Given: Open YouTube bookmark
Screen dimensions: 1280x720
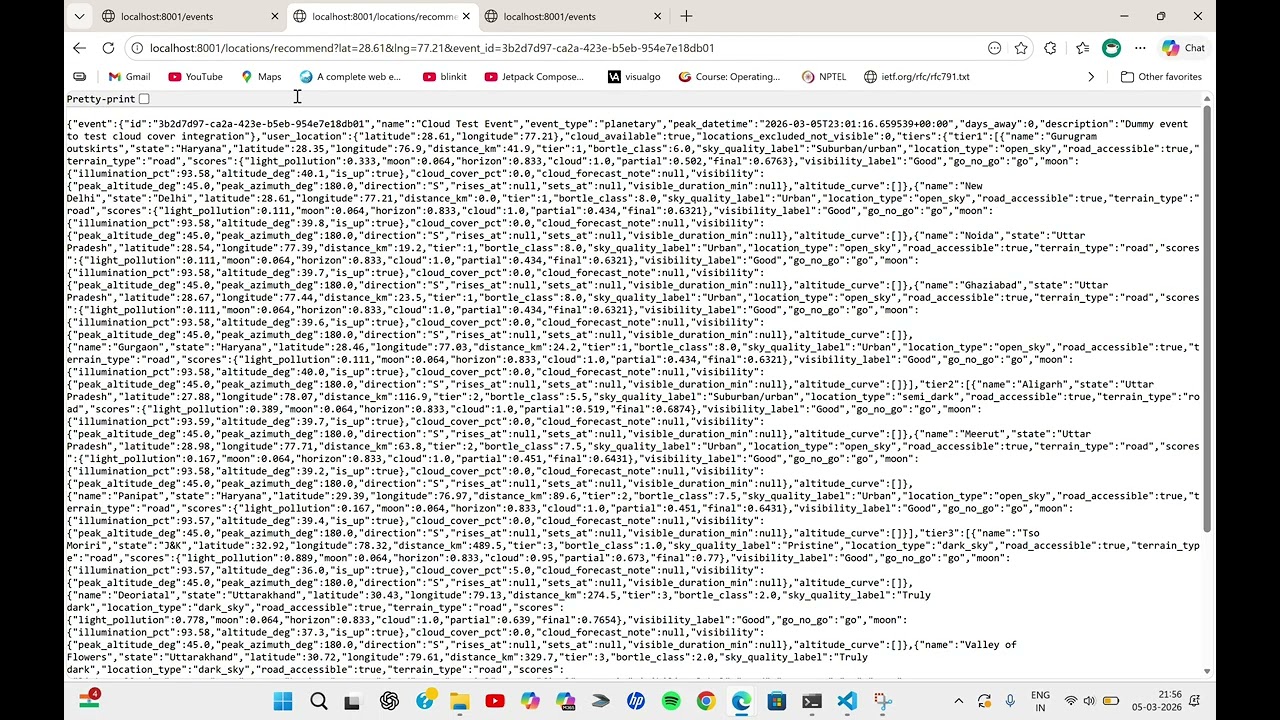Looking at the screenshot, I should (x=195, y=77).
